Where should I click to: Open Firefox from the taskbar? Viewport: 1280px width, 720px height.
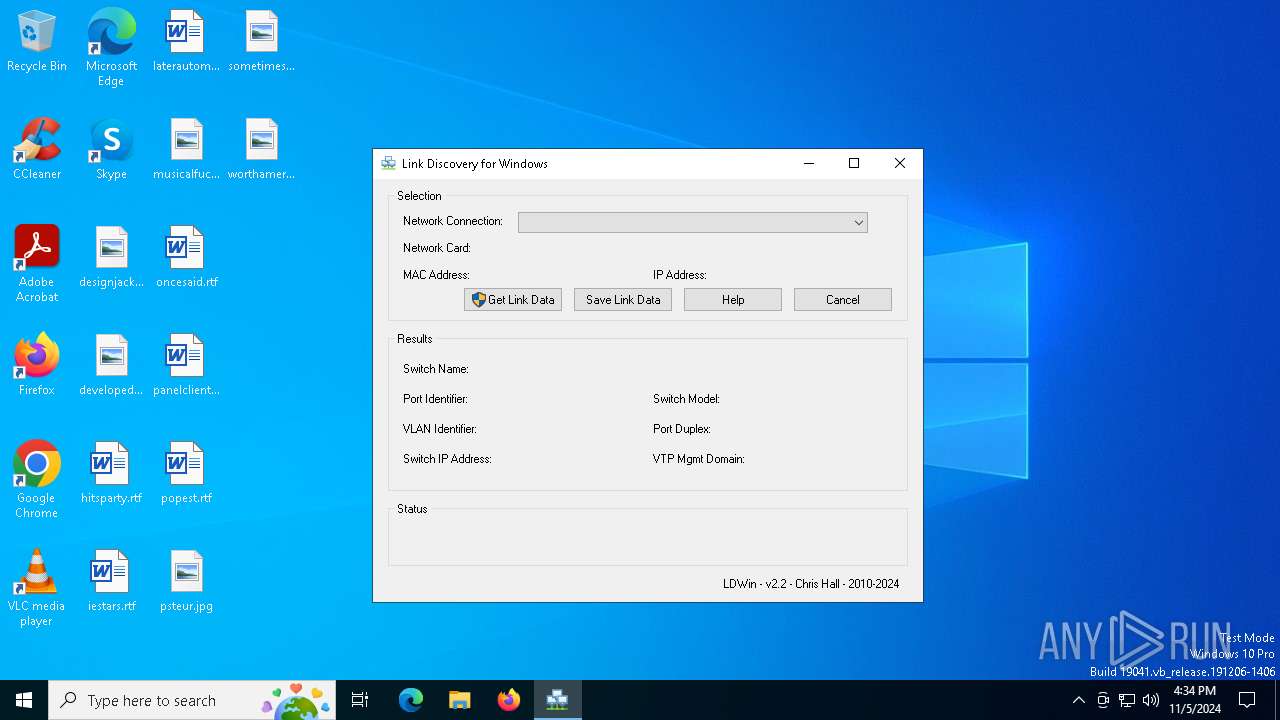(x=508, y=700)
